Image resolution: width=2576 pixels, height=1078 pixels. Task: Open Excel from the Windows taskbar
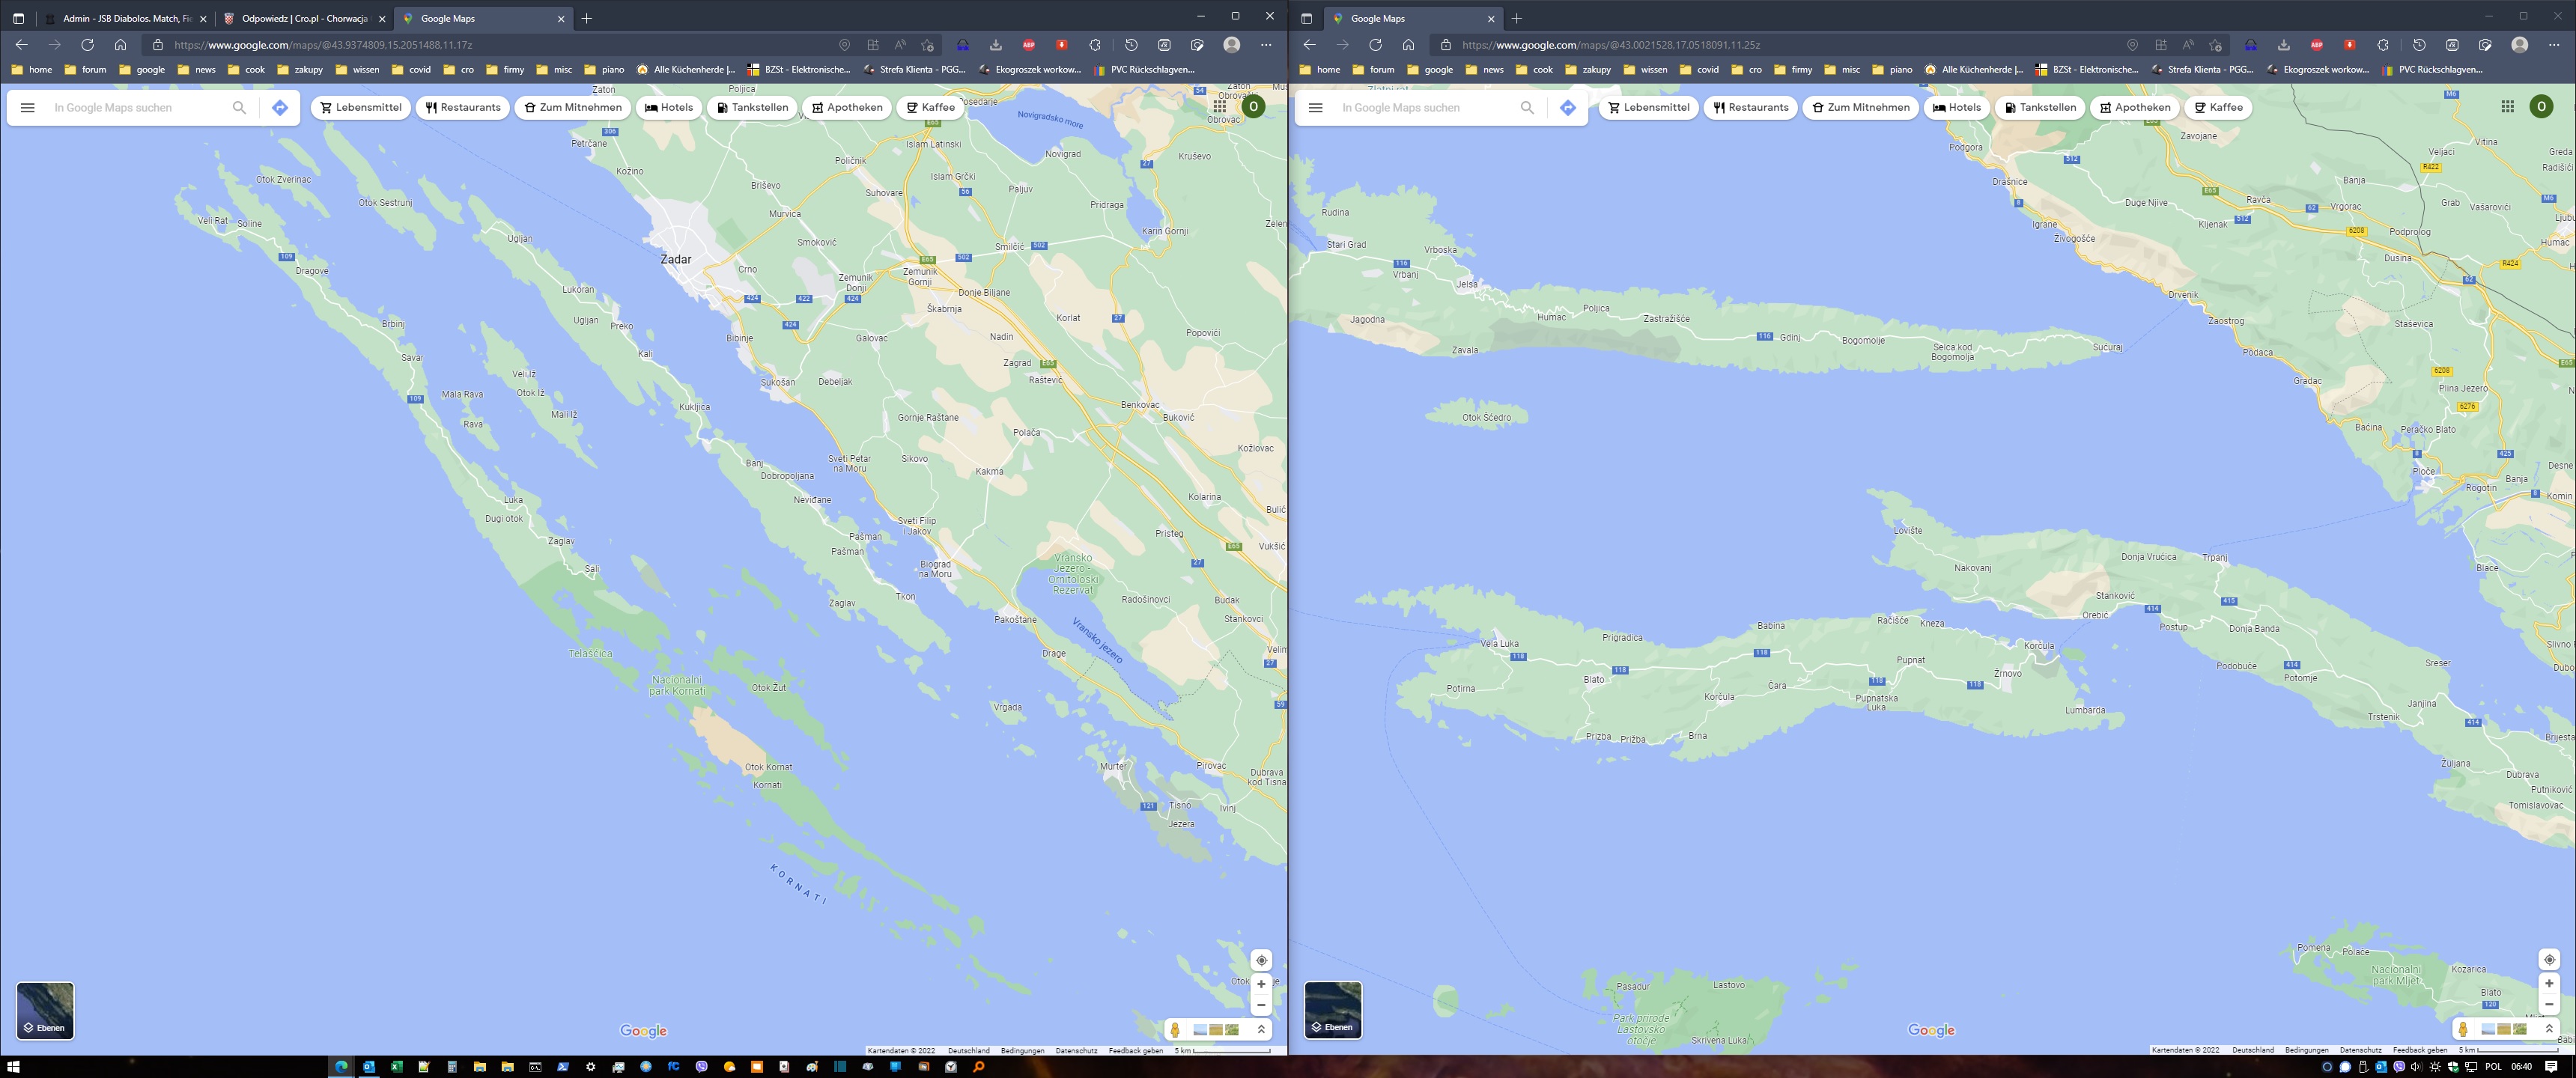(396, 1066)
